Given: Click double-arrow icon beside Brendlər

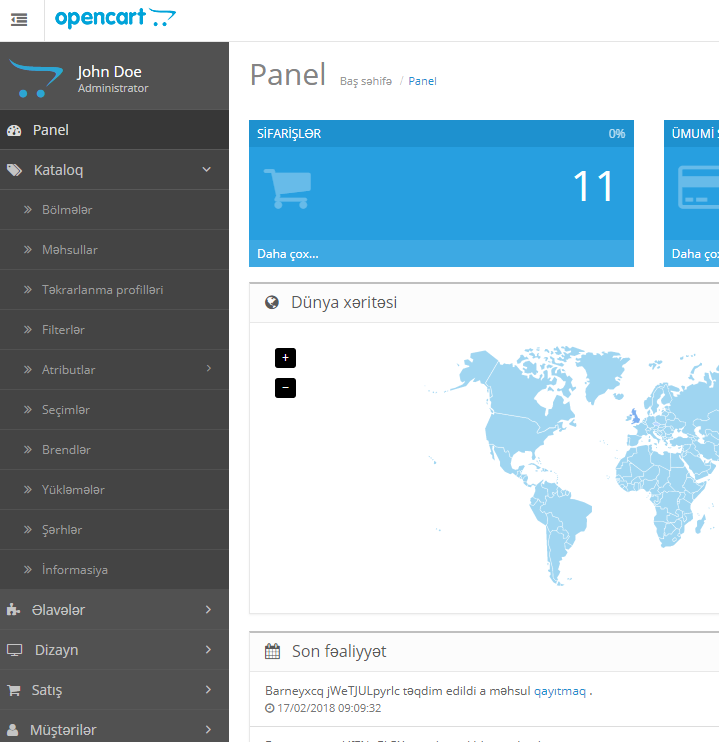Looking at the screenshot, I should click(28, 450).
